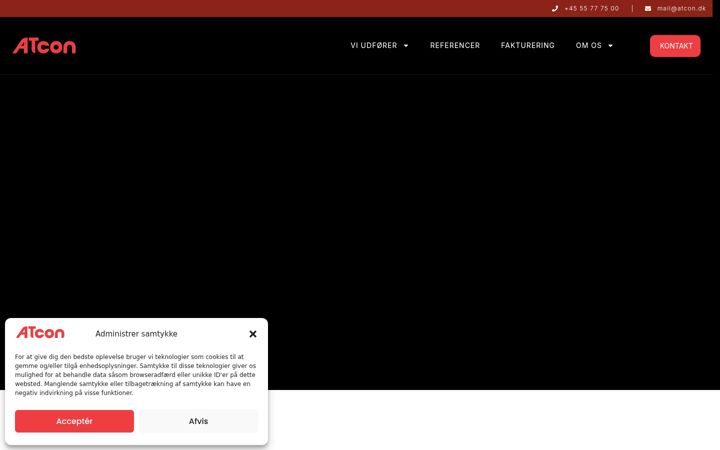
Task: Accept cookies with Acceptér button
Action: (x=74, y=421)
